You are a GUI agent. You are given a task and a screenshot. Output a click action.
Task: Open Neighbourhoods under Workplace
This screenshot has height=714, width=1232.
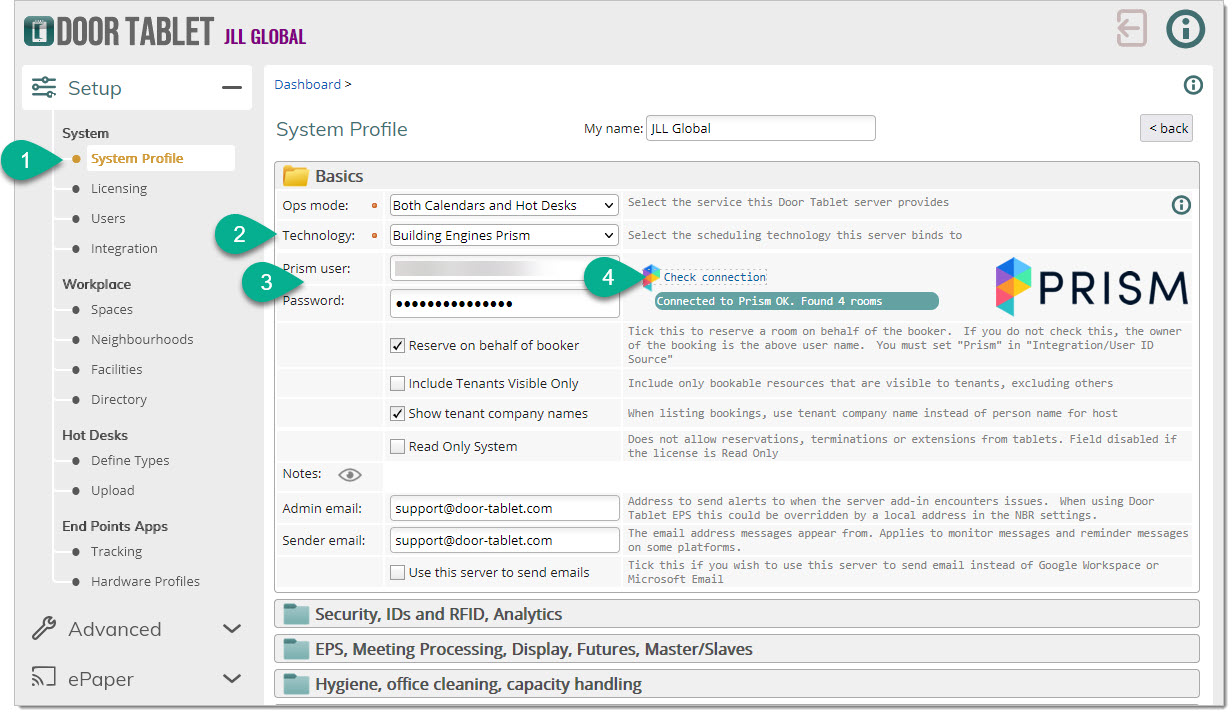142,340
